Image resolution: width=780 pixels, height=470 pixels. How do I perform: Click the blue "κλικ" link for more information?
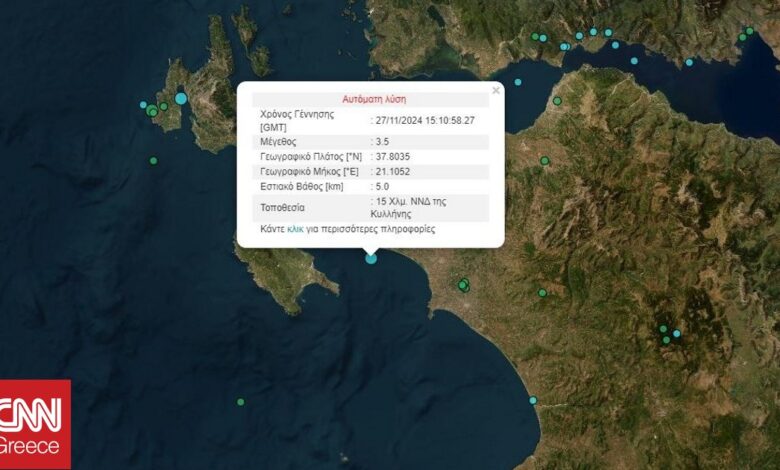[x=295, y=229]
